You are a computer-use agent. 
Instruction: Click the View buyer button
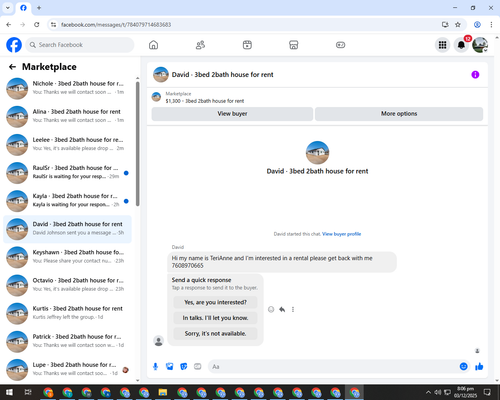pos(232,114)
